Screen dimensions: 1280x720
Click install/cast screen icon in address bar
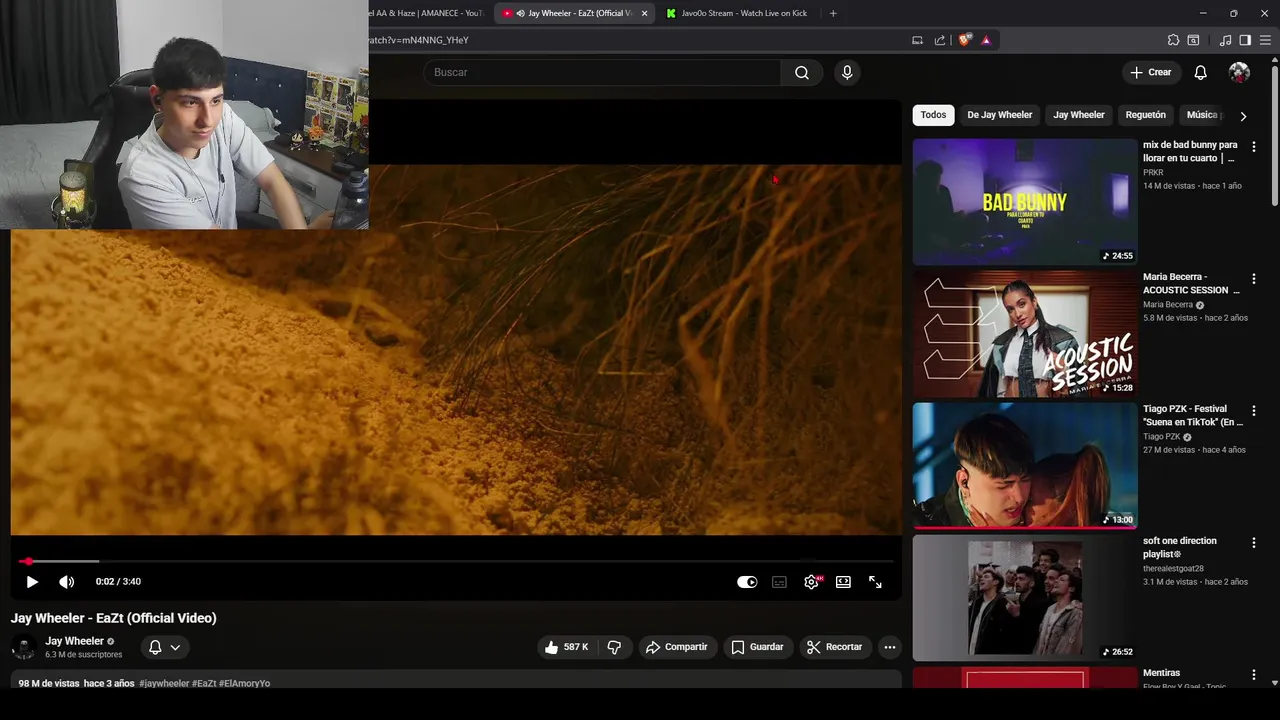coord(917,40)
